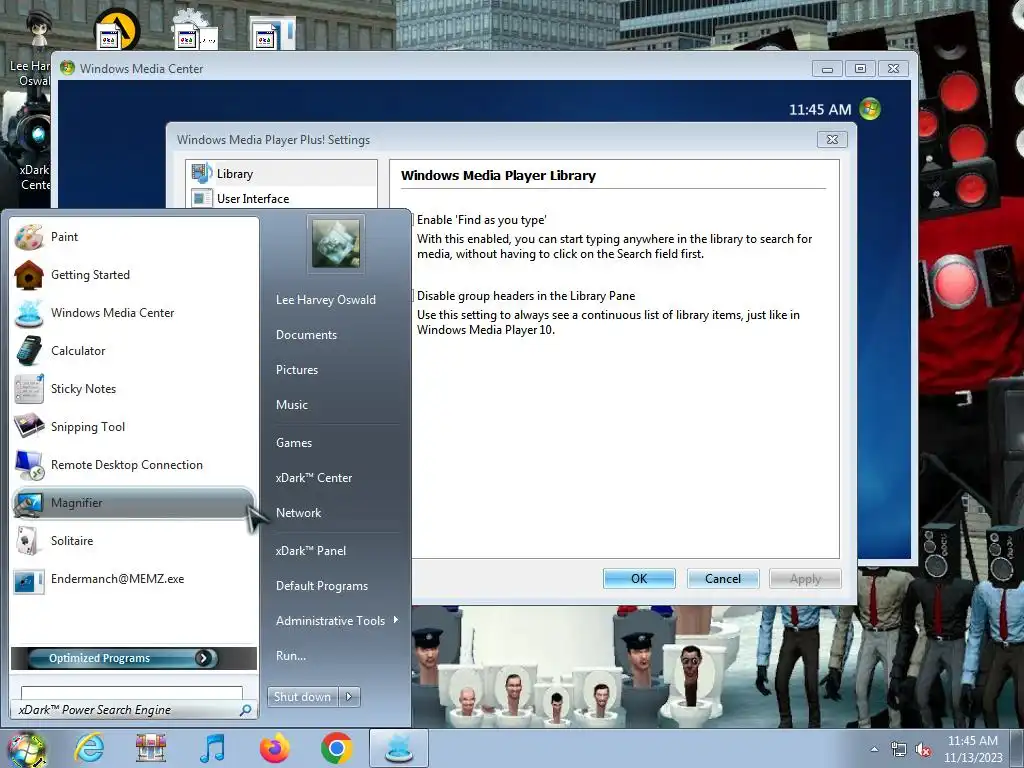
Task: Open the gear-topped desktop shortcut
Action: 193,29
